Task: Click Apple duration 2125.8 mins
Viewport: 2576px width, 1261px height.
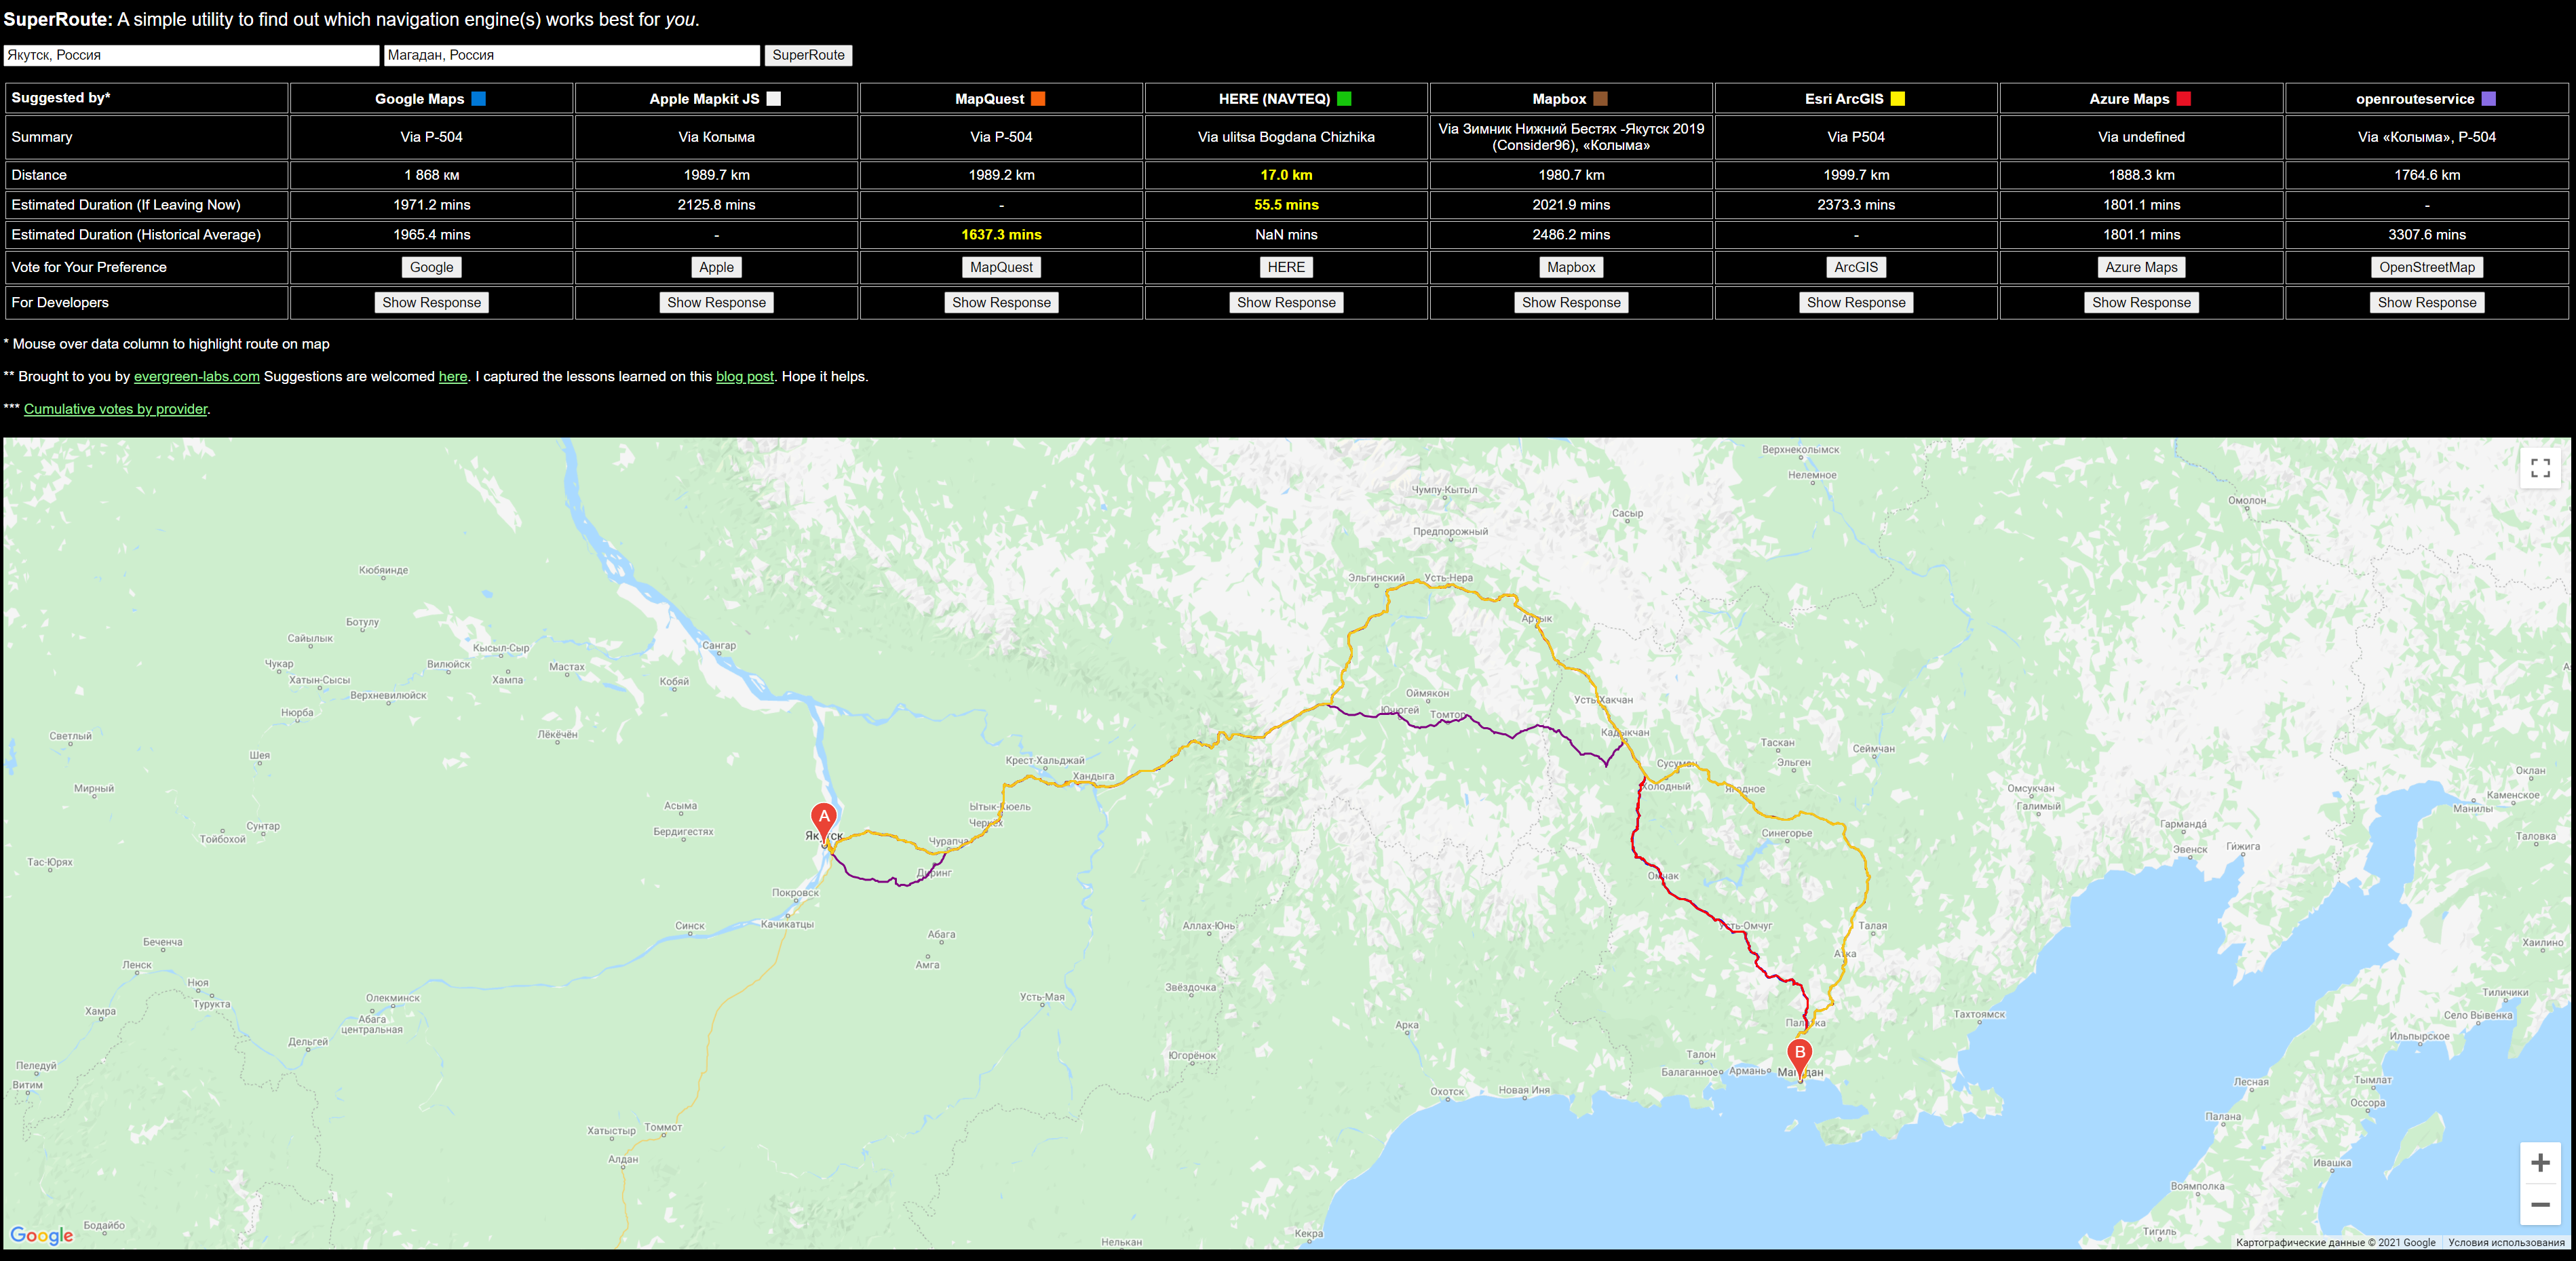Action: [716, 205]
